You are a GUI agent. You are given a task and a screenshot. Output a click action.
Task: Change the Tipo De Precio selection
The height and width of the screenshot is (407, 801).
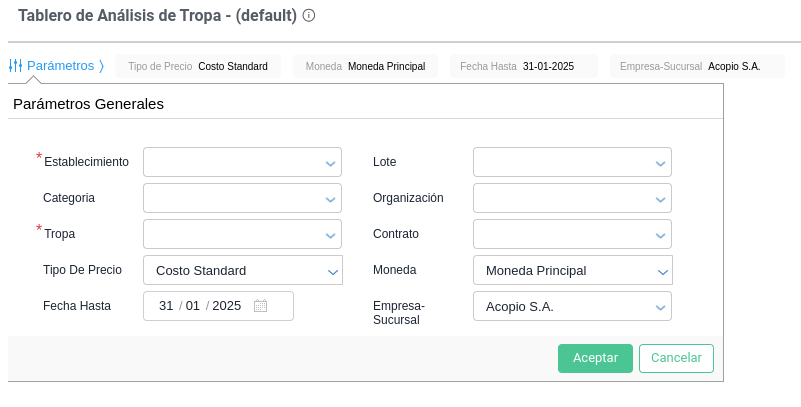[x=242, y=270]
